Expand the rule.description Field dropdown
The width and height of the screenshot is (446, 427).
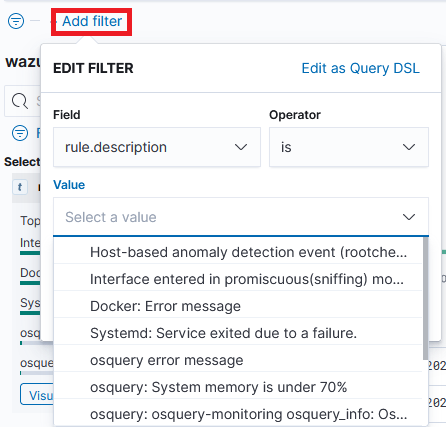tap(157, 147)
